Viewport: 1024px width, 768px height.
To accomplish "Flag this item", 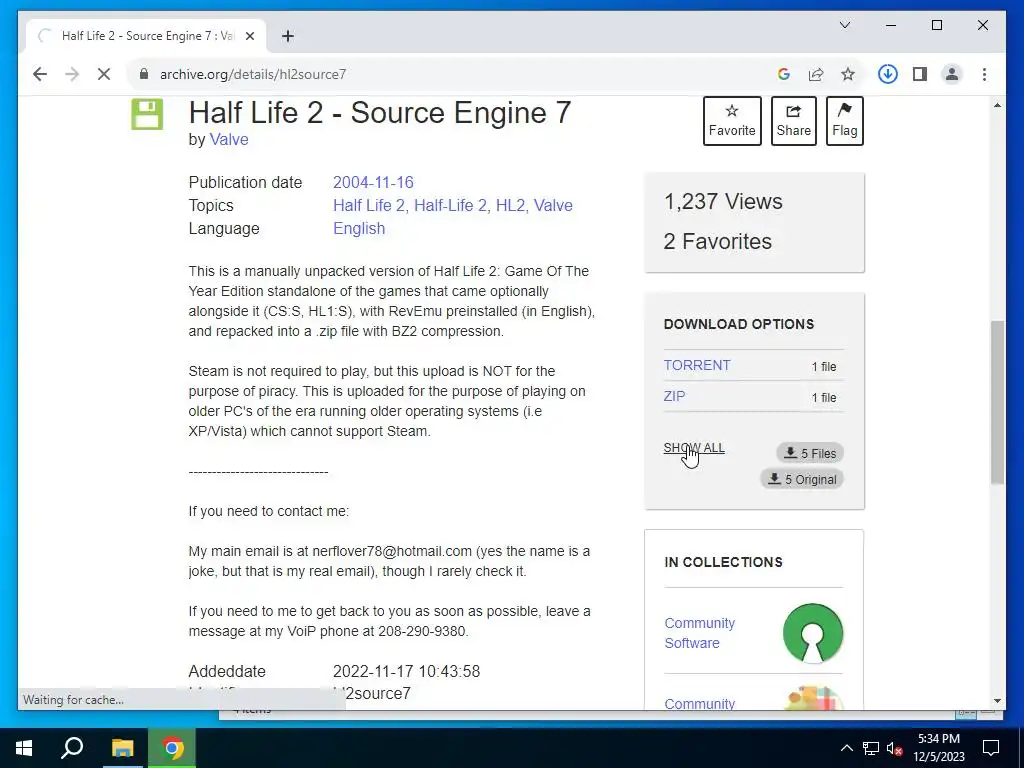I will click(x=844, y=121).
